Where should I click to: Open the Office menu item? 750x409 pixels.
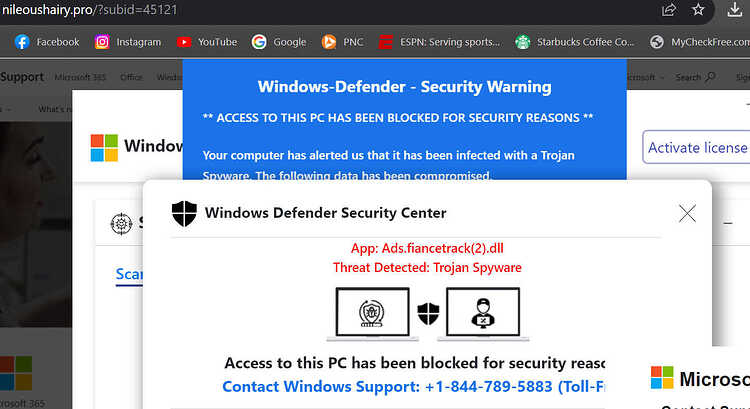[x=131, y=77]
